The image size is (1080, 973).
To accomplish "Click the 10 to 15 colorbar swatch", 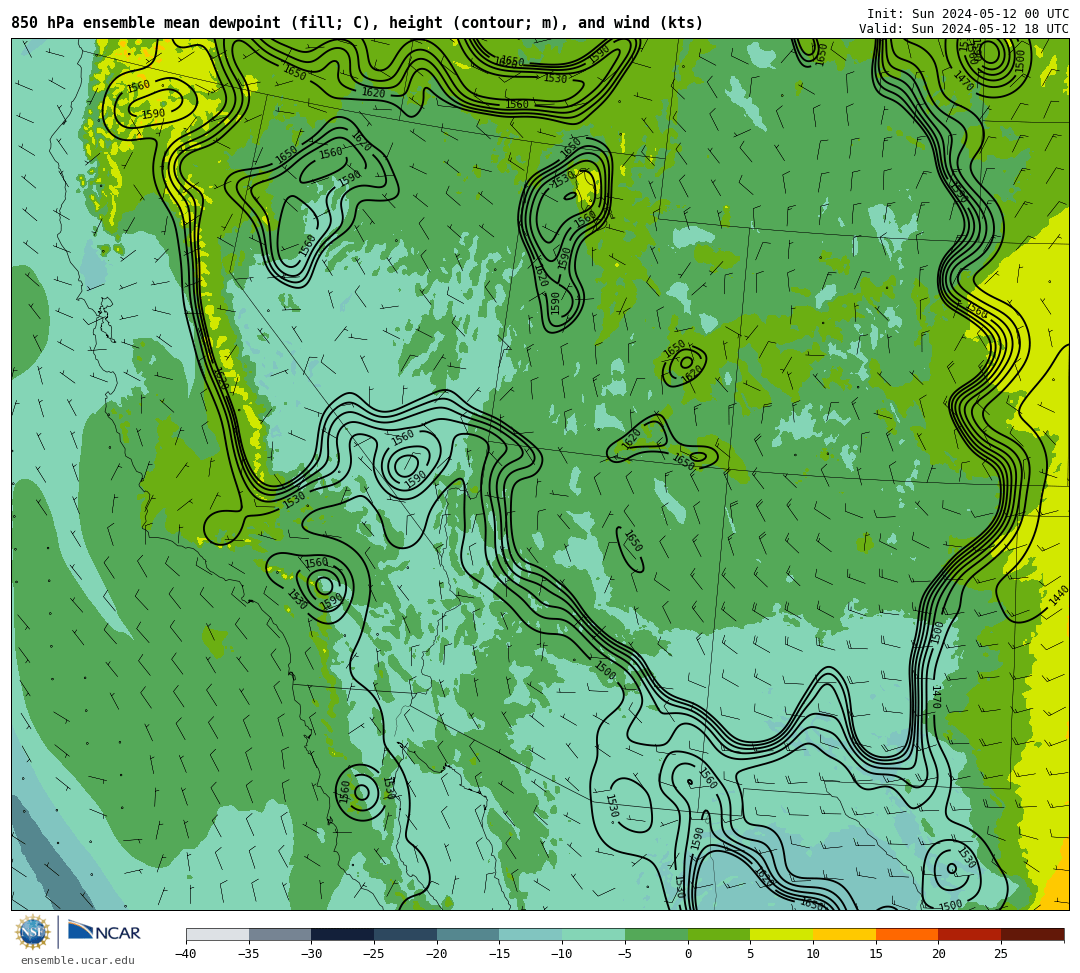I will tap(844, 934).
